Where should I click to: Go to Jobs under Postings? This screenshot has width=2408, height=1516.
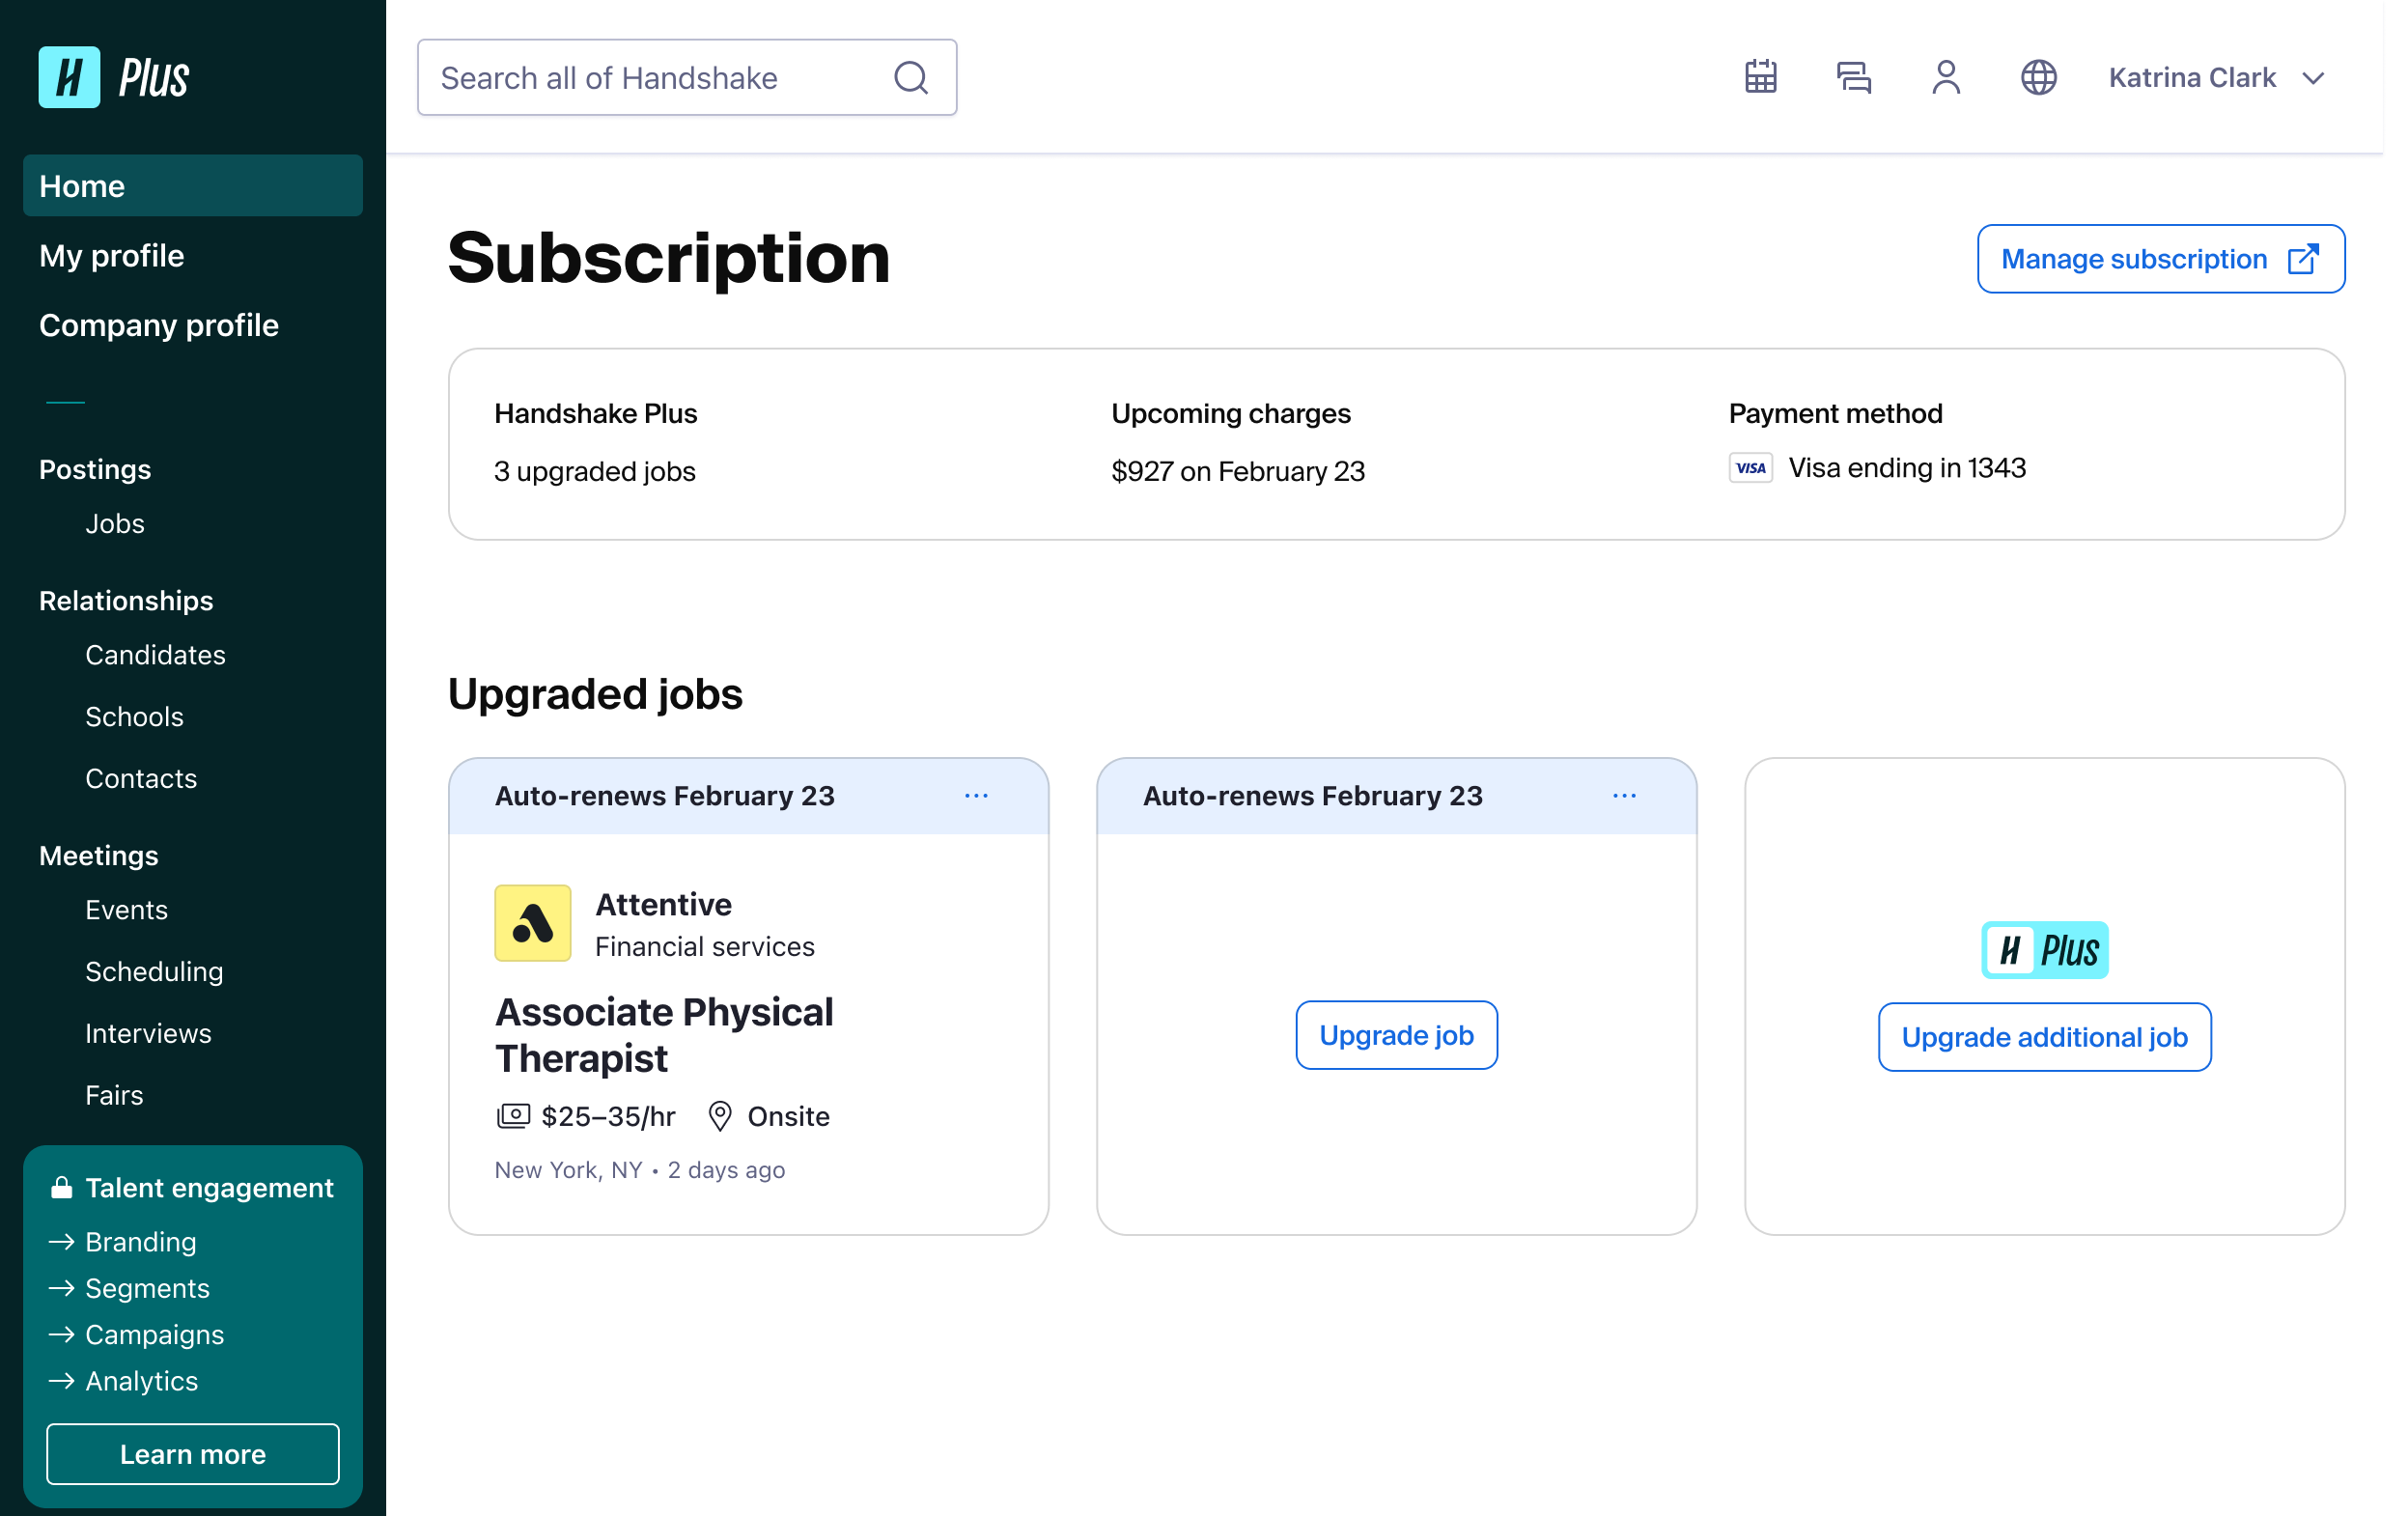115,524
